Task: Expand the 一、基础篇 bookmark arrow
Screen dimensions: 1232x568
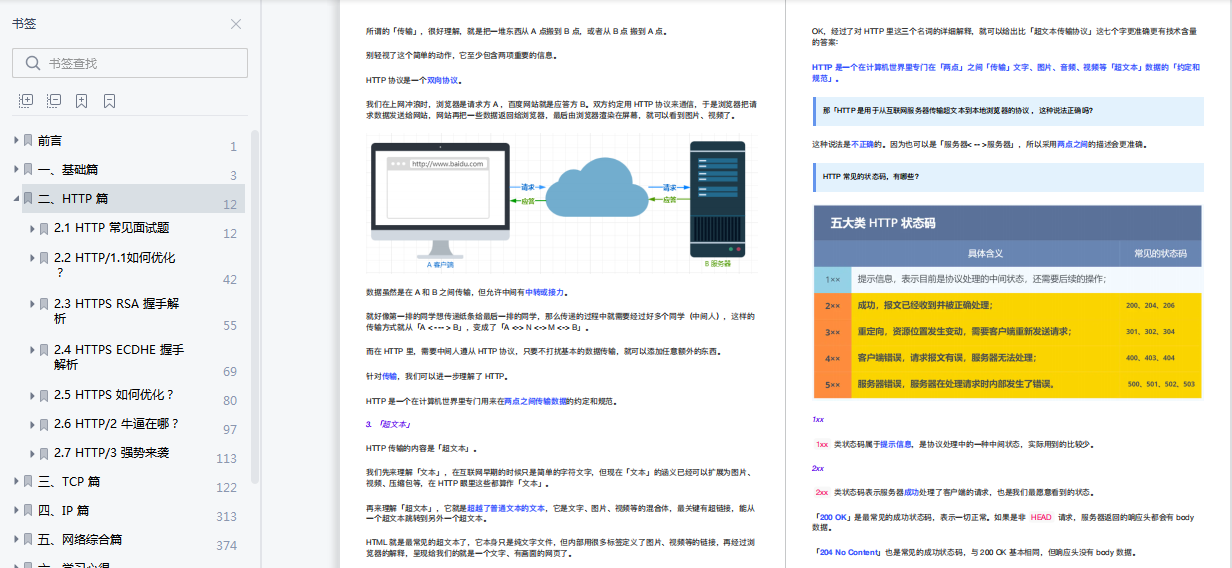Action: click(x=16, y=170)
